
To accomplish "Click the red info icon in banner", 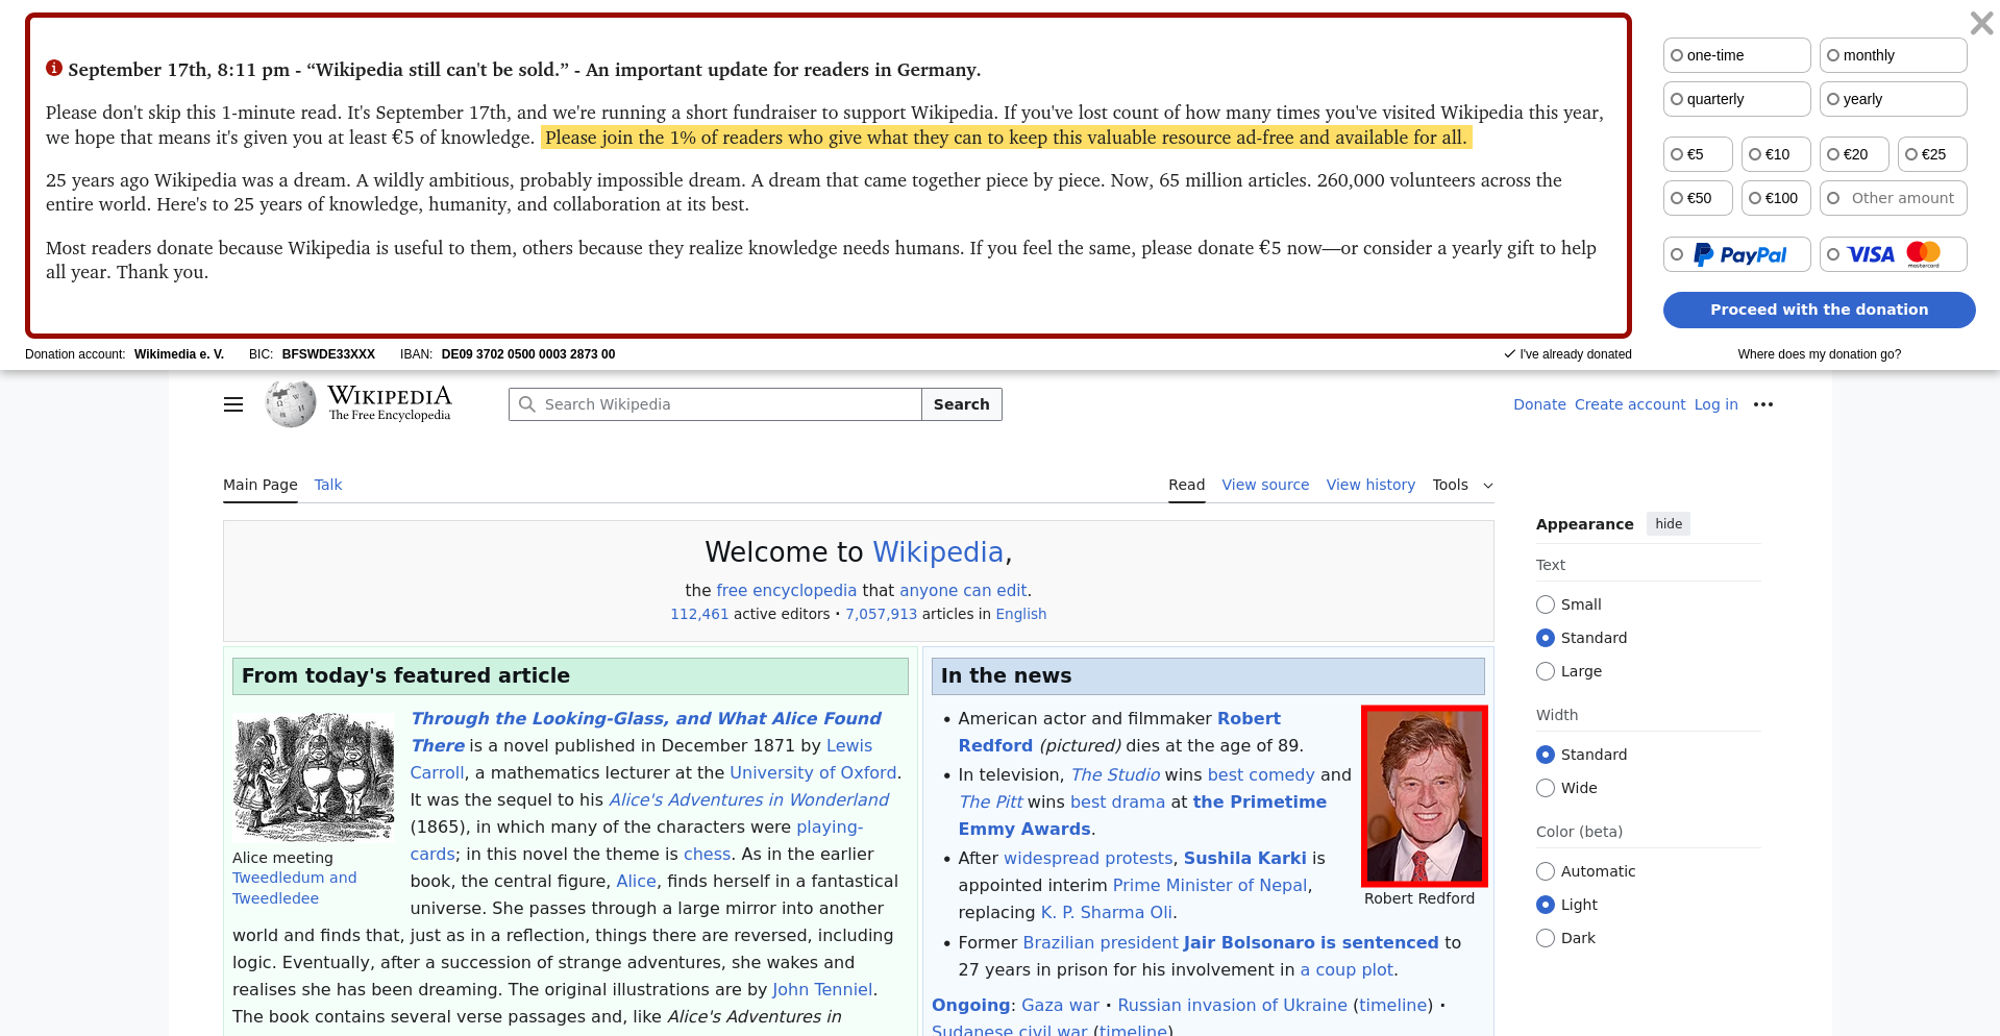I will click(54, 68).
